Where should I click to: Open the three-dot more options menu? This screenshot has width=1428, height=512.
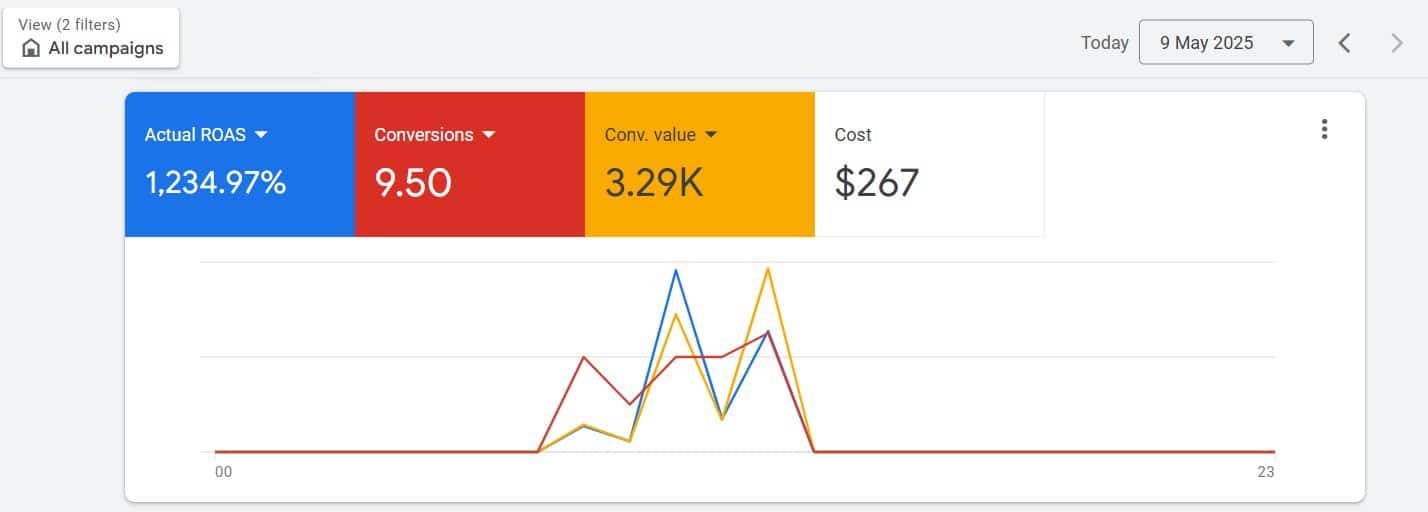1324,129
